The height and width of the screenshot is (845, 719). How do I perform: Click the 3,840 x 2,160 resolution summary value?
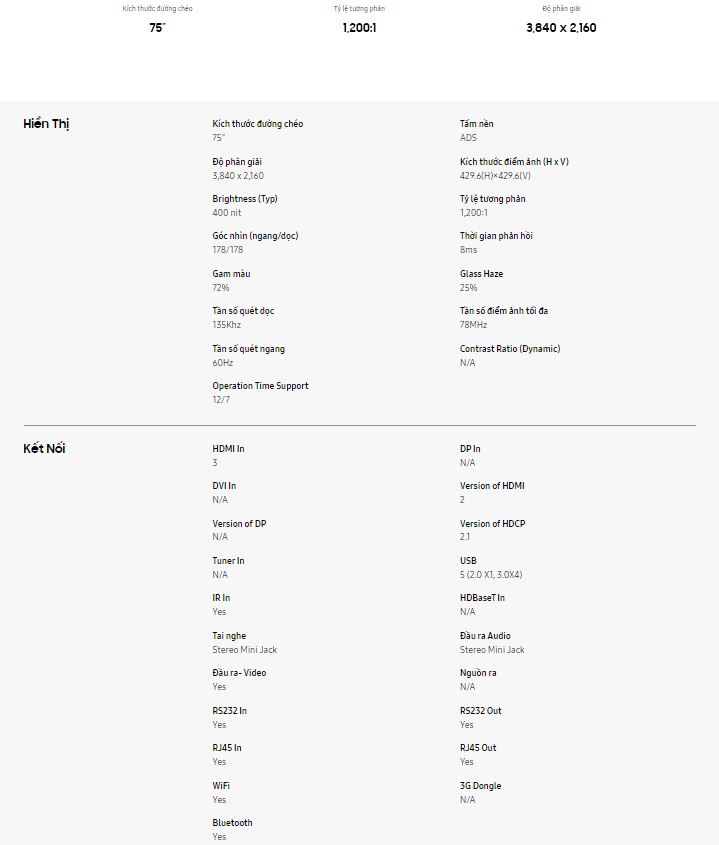561,28
